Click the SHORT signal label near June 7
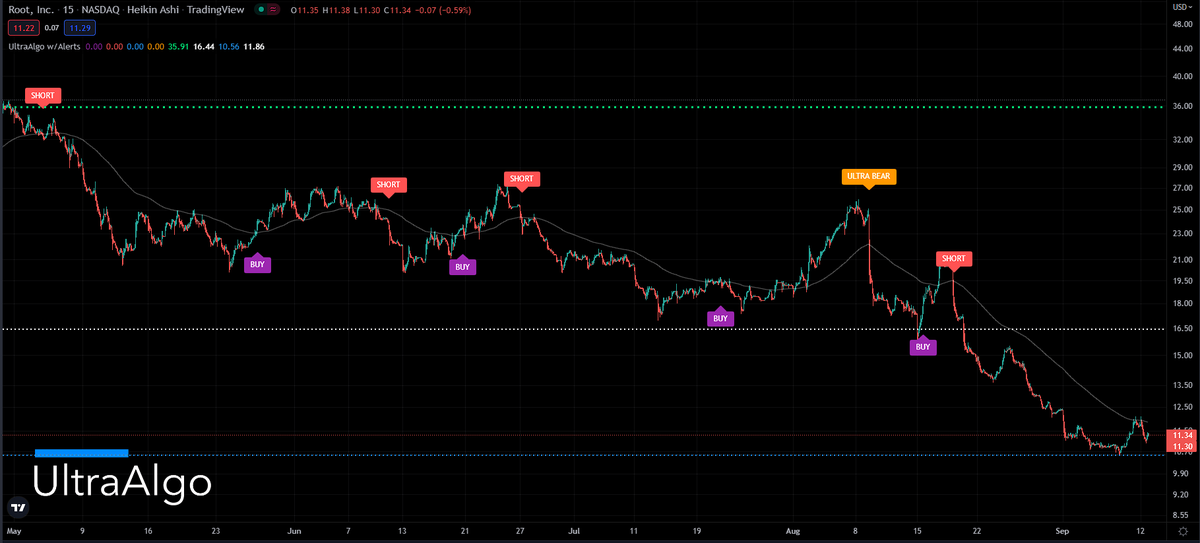The width and height of the screenshot is (1200, 543). click(x=387, y=185)
